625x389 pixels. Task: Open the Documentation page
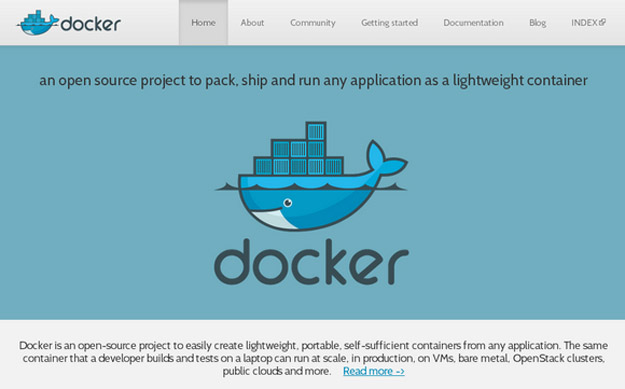[473, 23]
